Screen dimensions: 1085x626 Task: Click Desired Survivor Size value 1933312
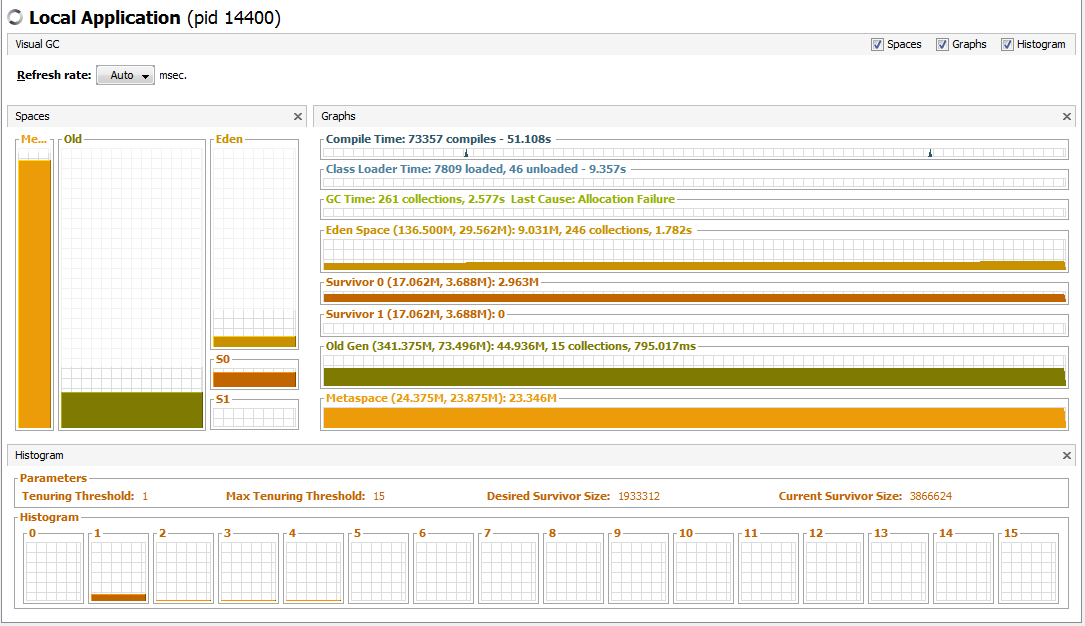(639, 496)
